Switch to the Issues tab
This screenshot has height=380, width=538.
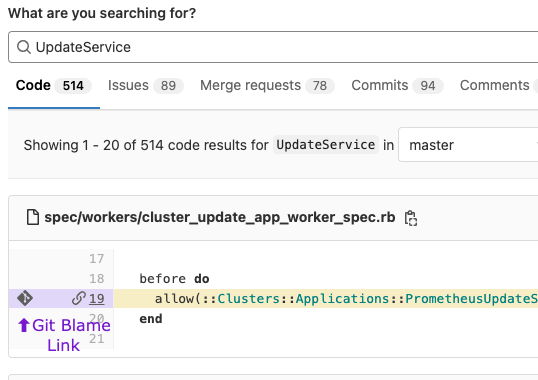(x=145, y=85)
